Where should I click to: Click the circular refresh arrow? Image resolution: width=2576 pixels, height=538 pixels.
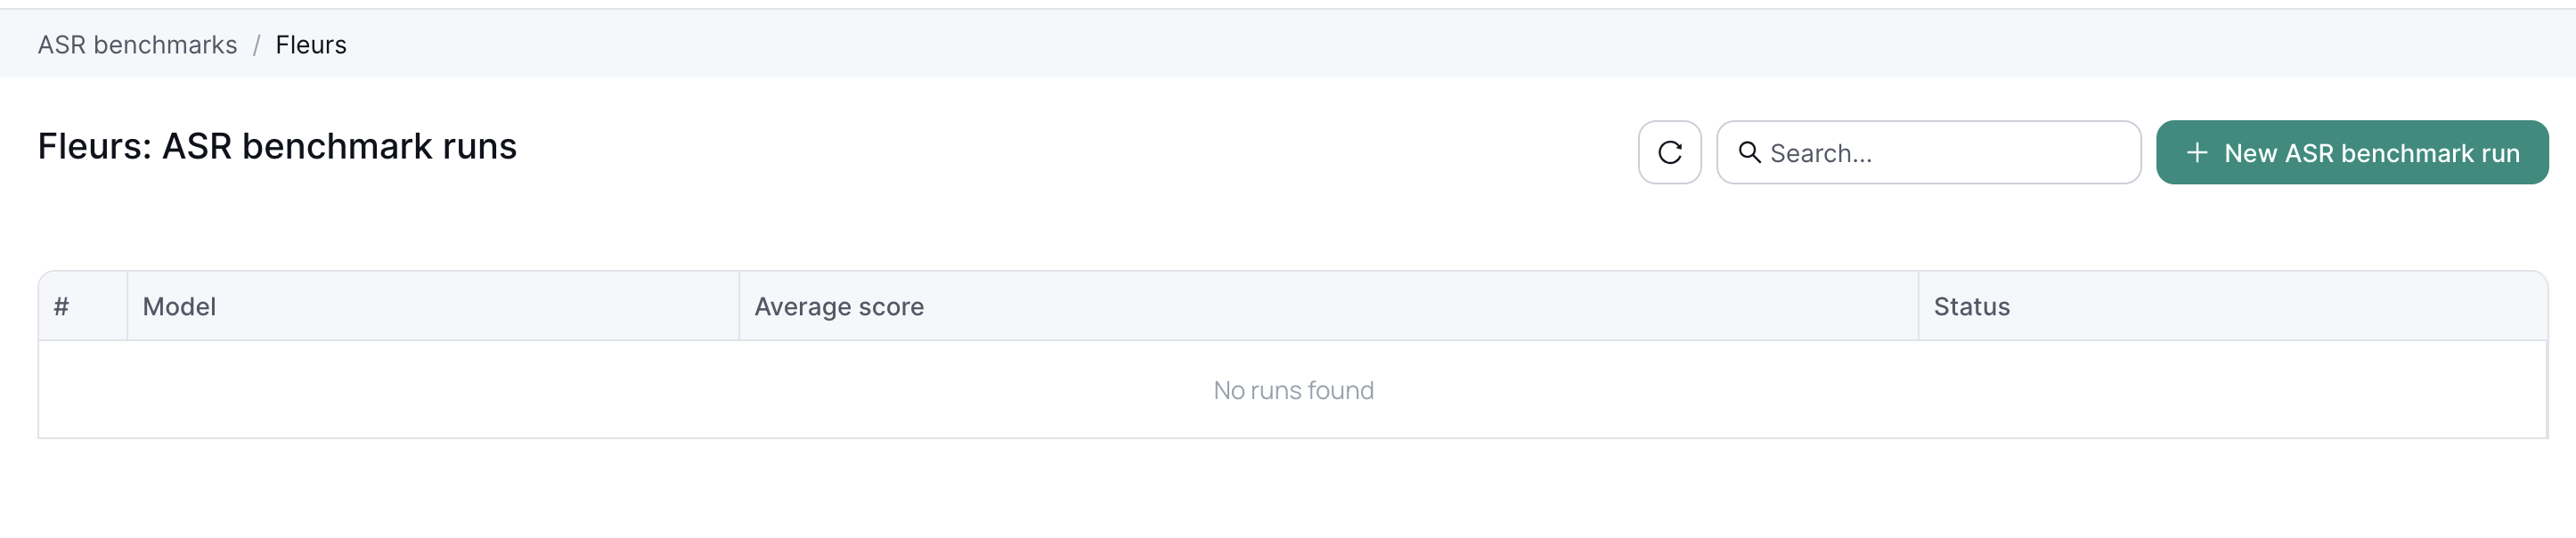coord(1668,152)
